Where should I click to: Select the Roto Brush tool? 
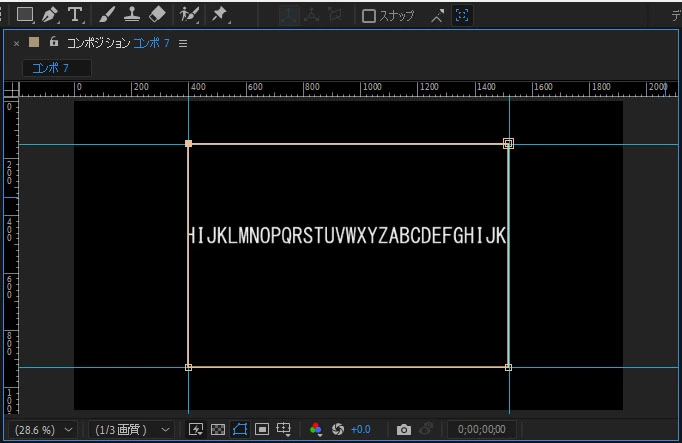[x=189, y=15]
